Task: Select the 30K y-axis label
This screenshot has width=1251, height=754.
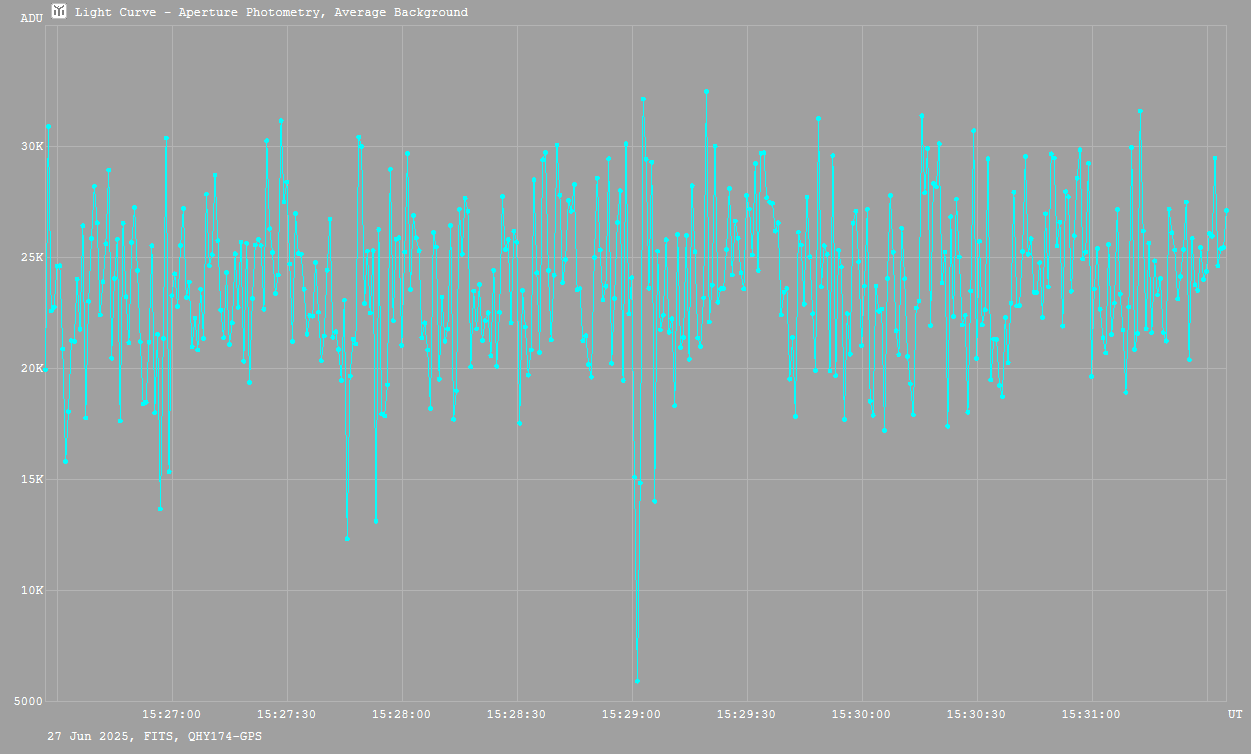Action: pyautogui.click(x=33, y=147)
